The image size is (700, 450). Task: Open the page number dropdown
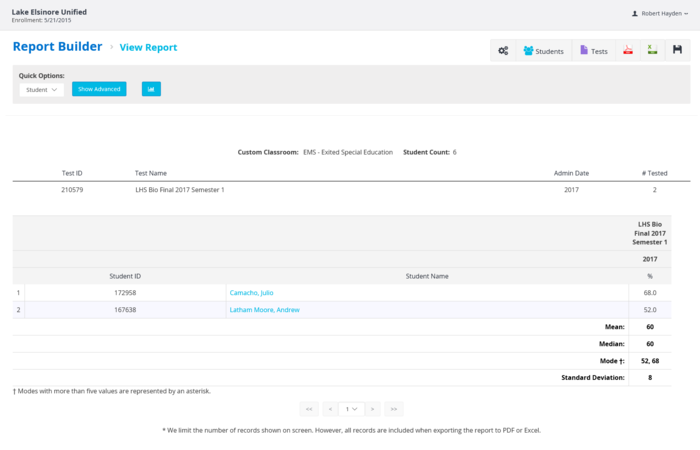point(350,408)
